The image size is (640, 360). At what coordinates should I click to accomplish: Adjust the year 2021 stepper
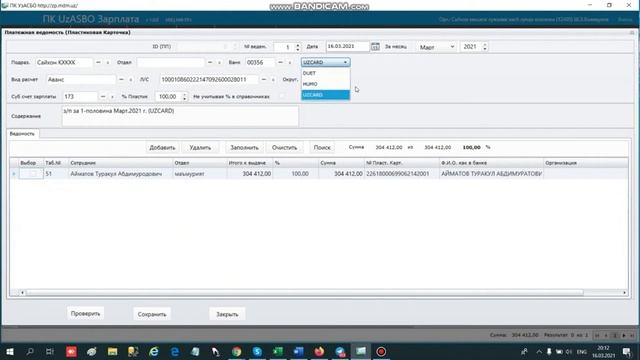[x=484, y=47]
